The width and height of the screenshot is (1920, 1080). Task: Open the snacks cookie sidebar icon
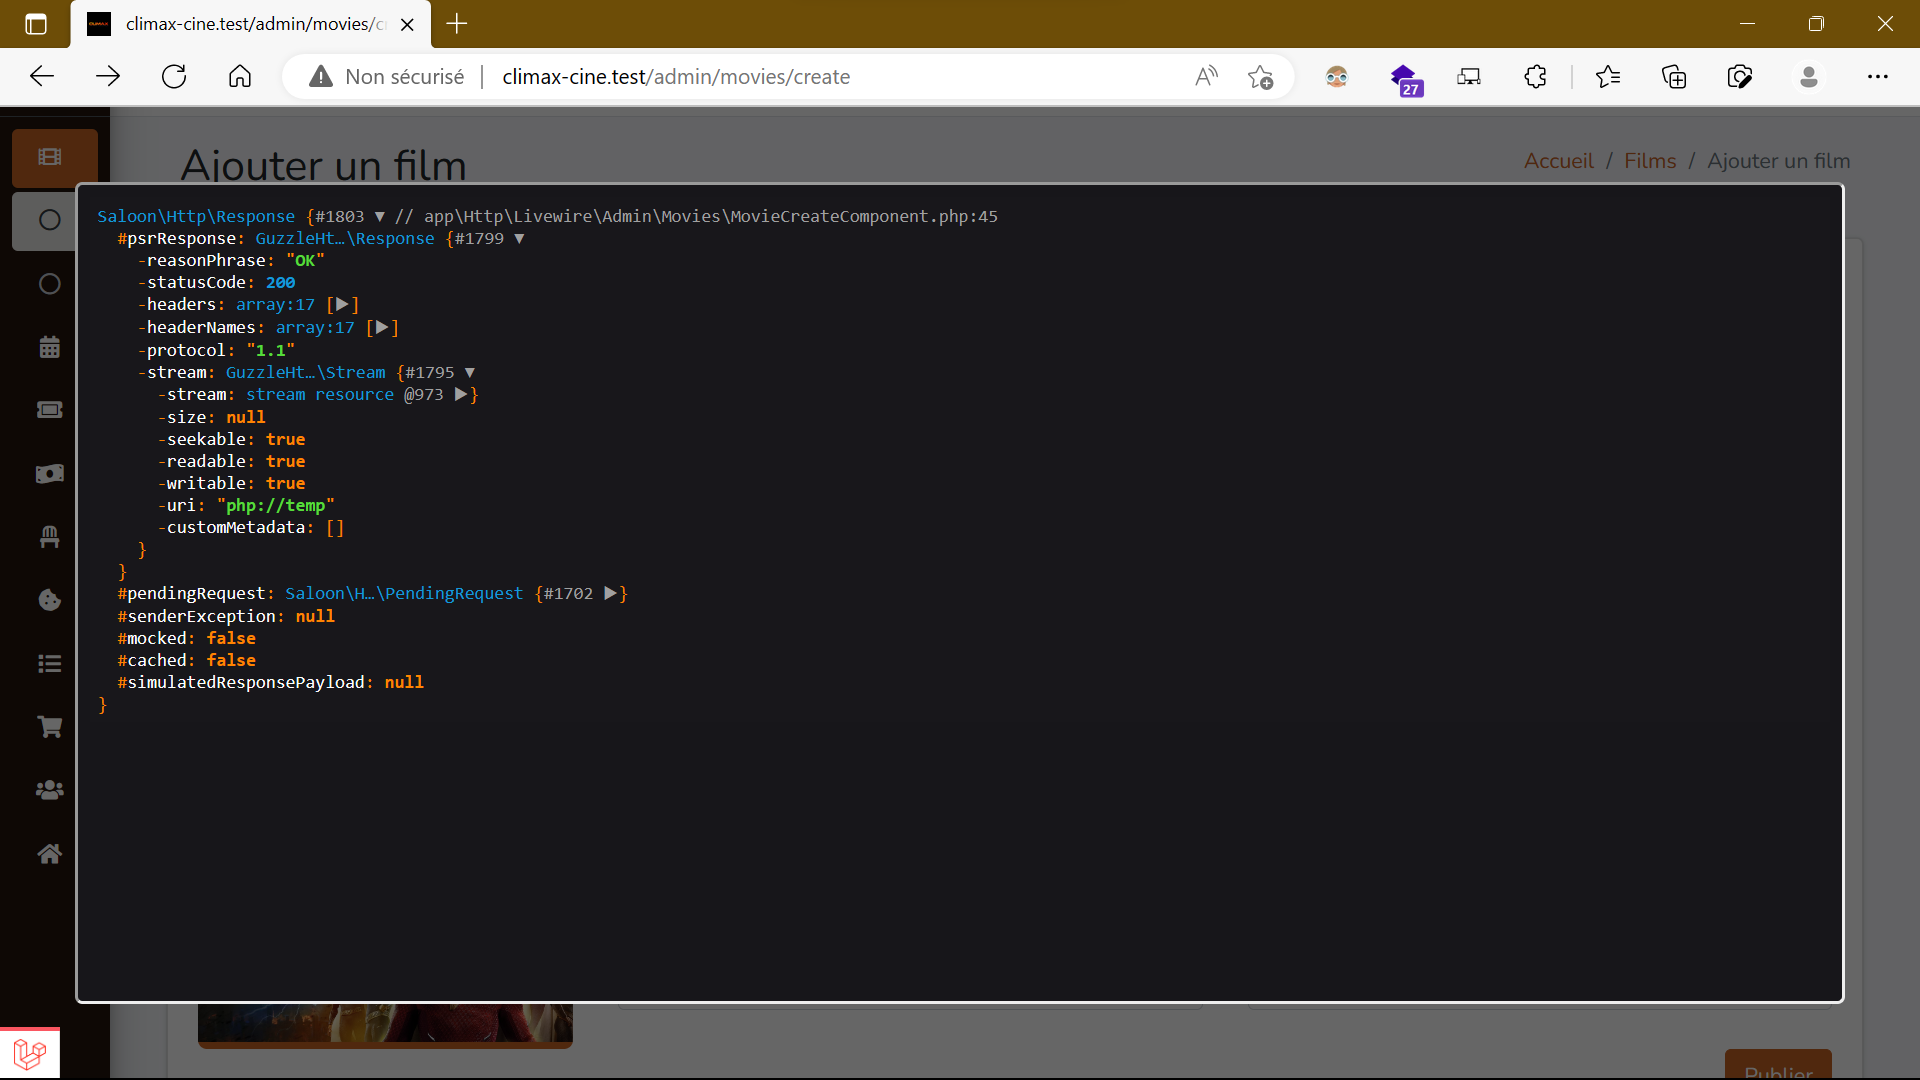48,600
